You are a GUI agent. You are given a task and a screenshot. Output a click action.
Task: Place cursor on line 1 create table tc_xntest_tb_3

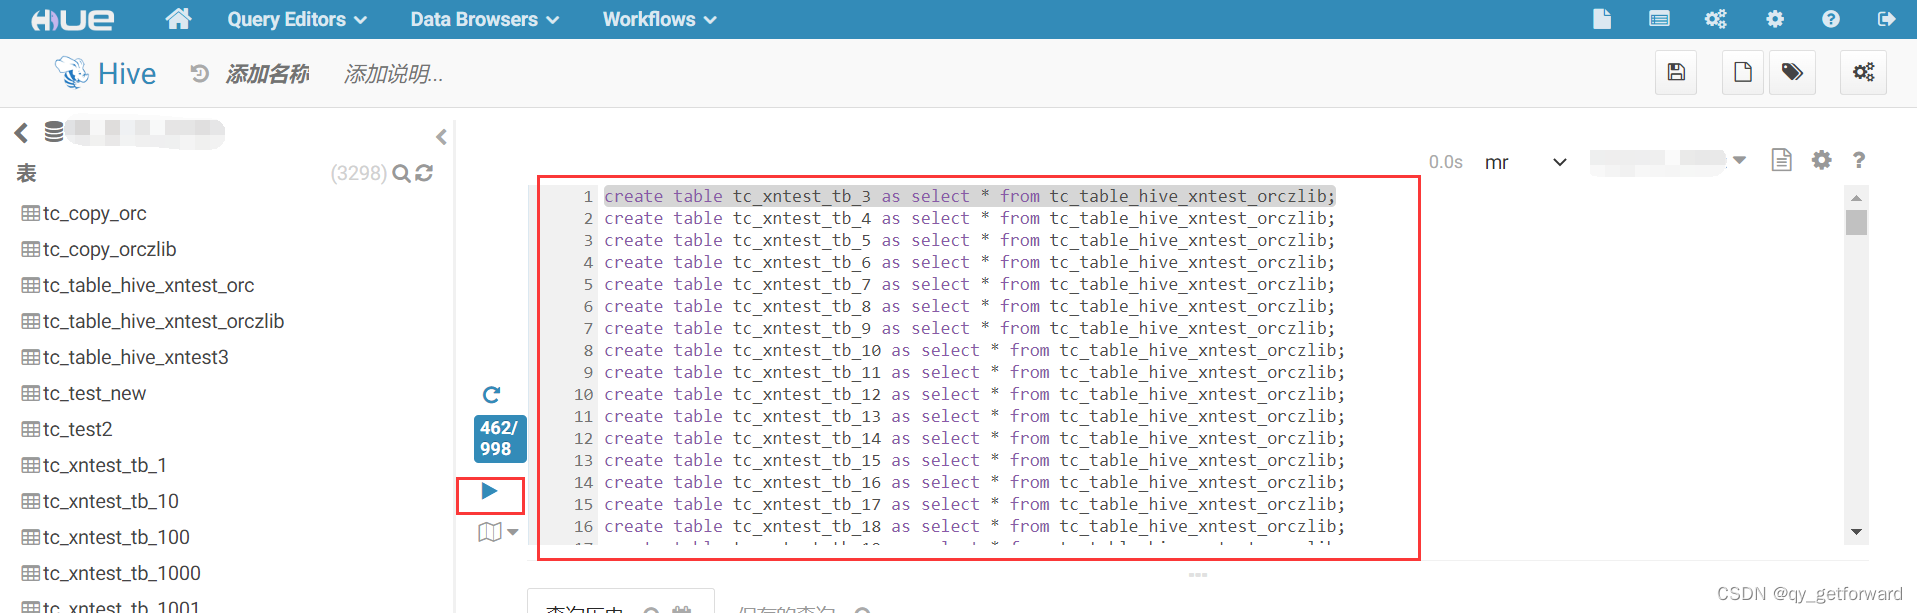tap(969, 196)
